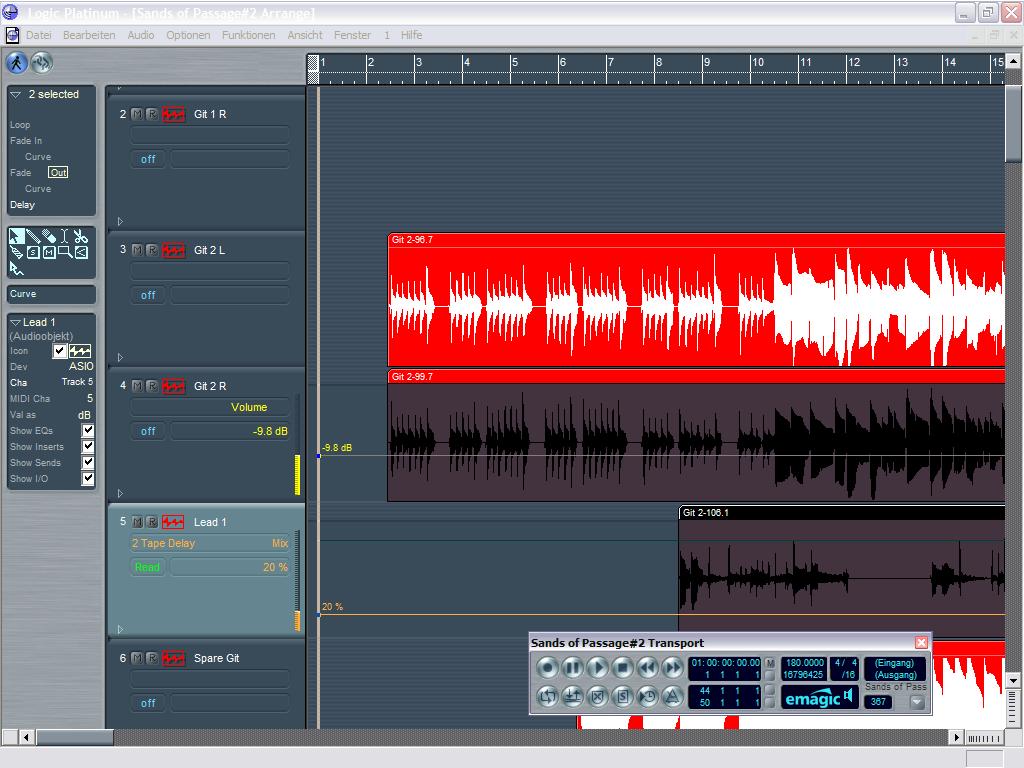
Task: Expand the triangle at bottom of Git 2 R track
Action: [120, 493]
